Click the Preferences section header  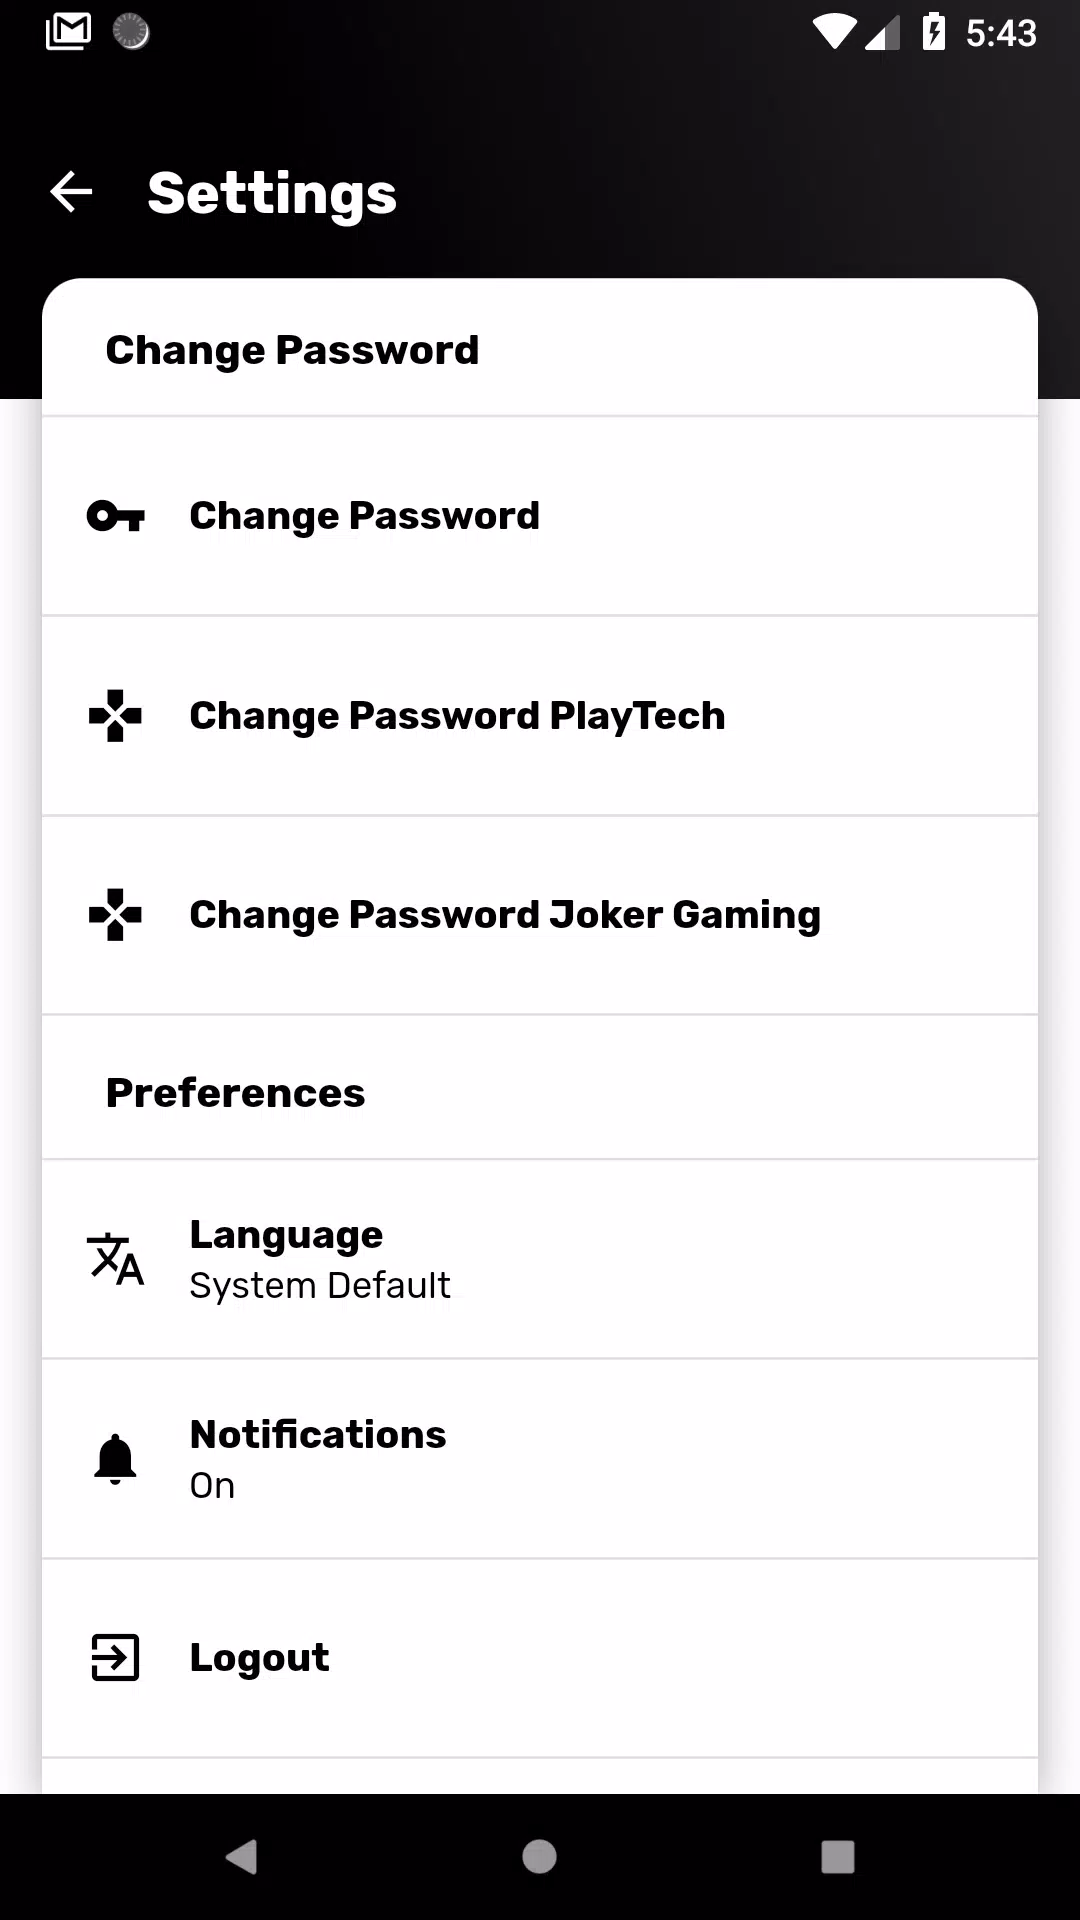coord(236,1092)
